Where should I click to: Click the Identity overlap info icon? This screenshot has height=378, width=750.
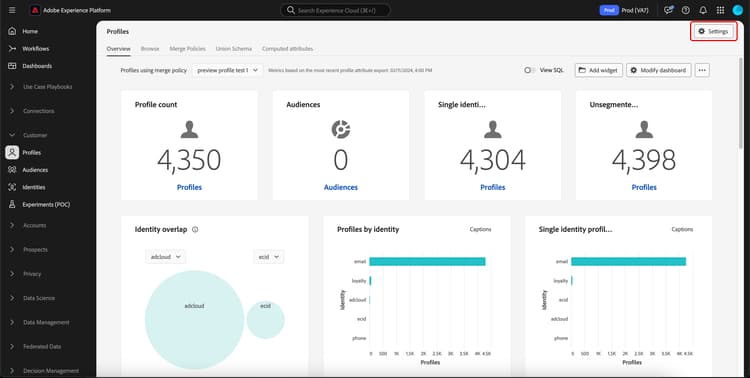tap(195, 230)
